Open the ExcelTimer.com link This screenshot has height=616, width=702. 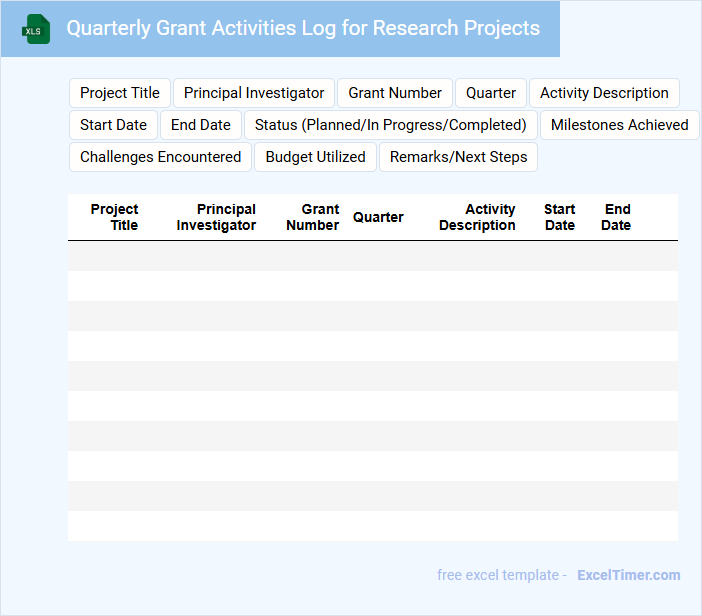point(628,575)
